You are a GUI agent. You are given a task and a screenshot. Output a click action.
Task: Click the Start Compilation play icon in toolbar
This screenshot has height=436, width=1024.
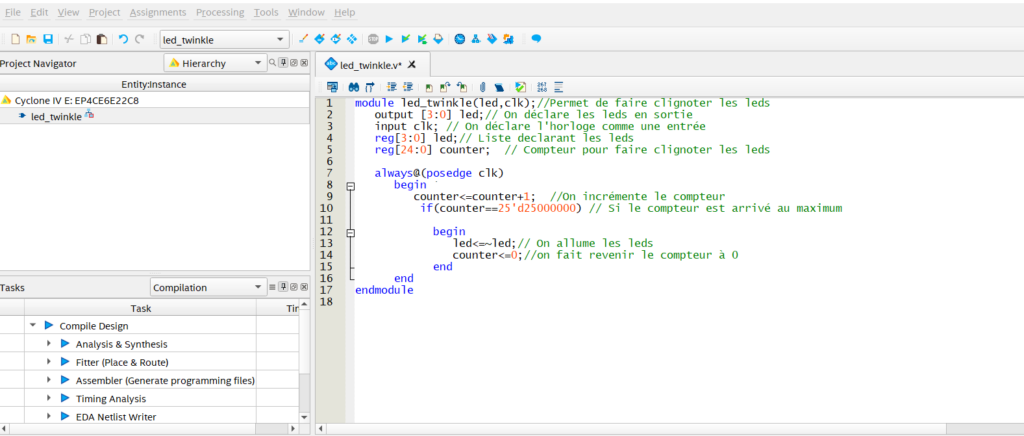tap(389, 39)
